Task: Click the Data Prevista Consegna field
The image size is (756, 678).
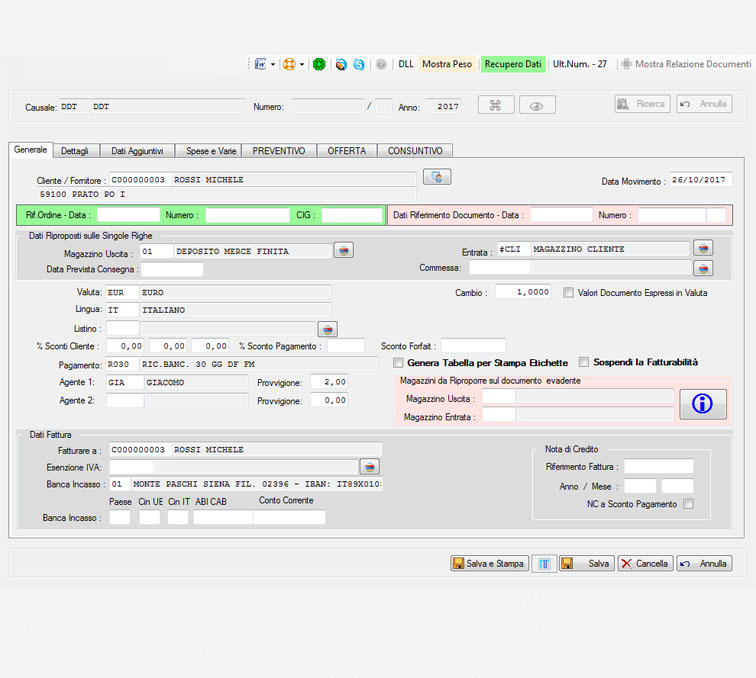Action: [x=172, y=269]
